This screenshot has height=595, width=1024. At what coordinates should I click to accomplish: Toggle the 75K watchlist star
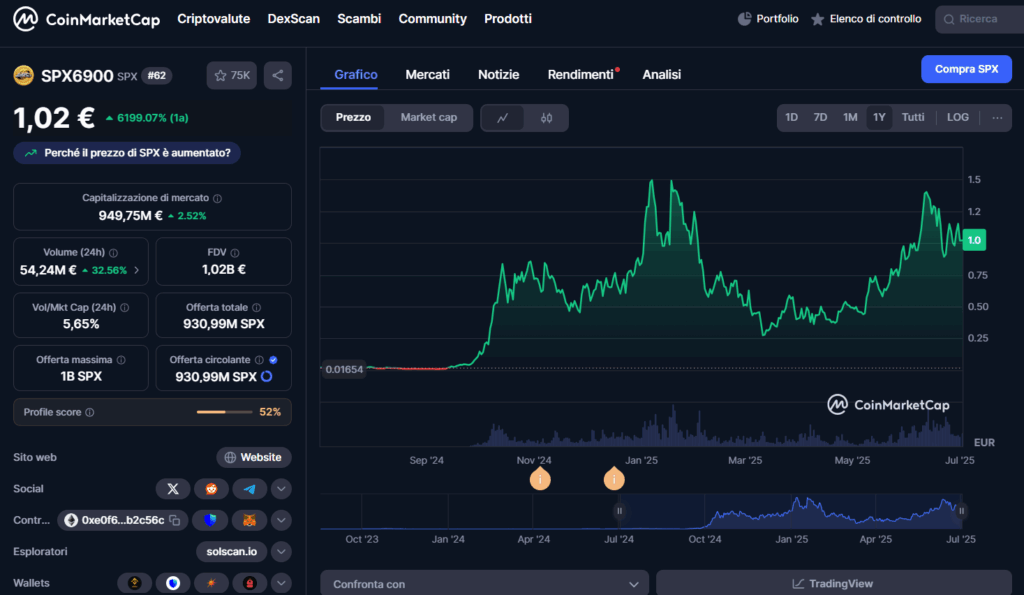(232, 75)
